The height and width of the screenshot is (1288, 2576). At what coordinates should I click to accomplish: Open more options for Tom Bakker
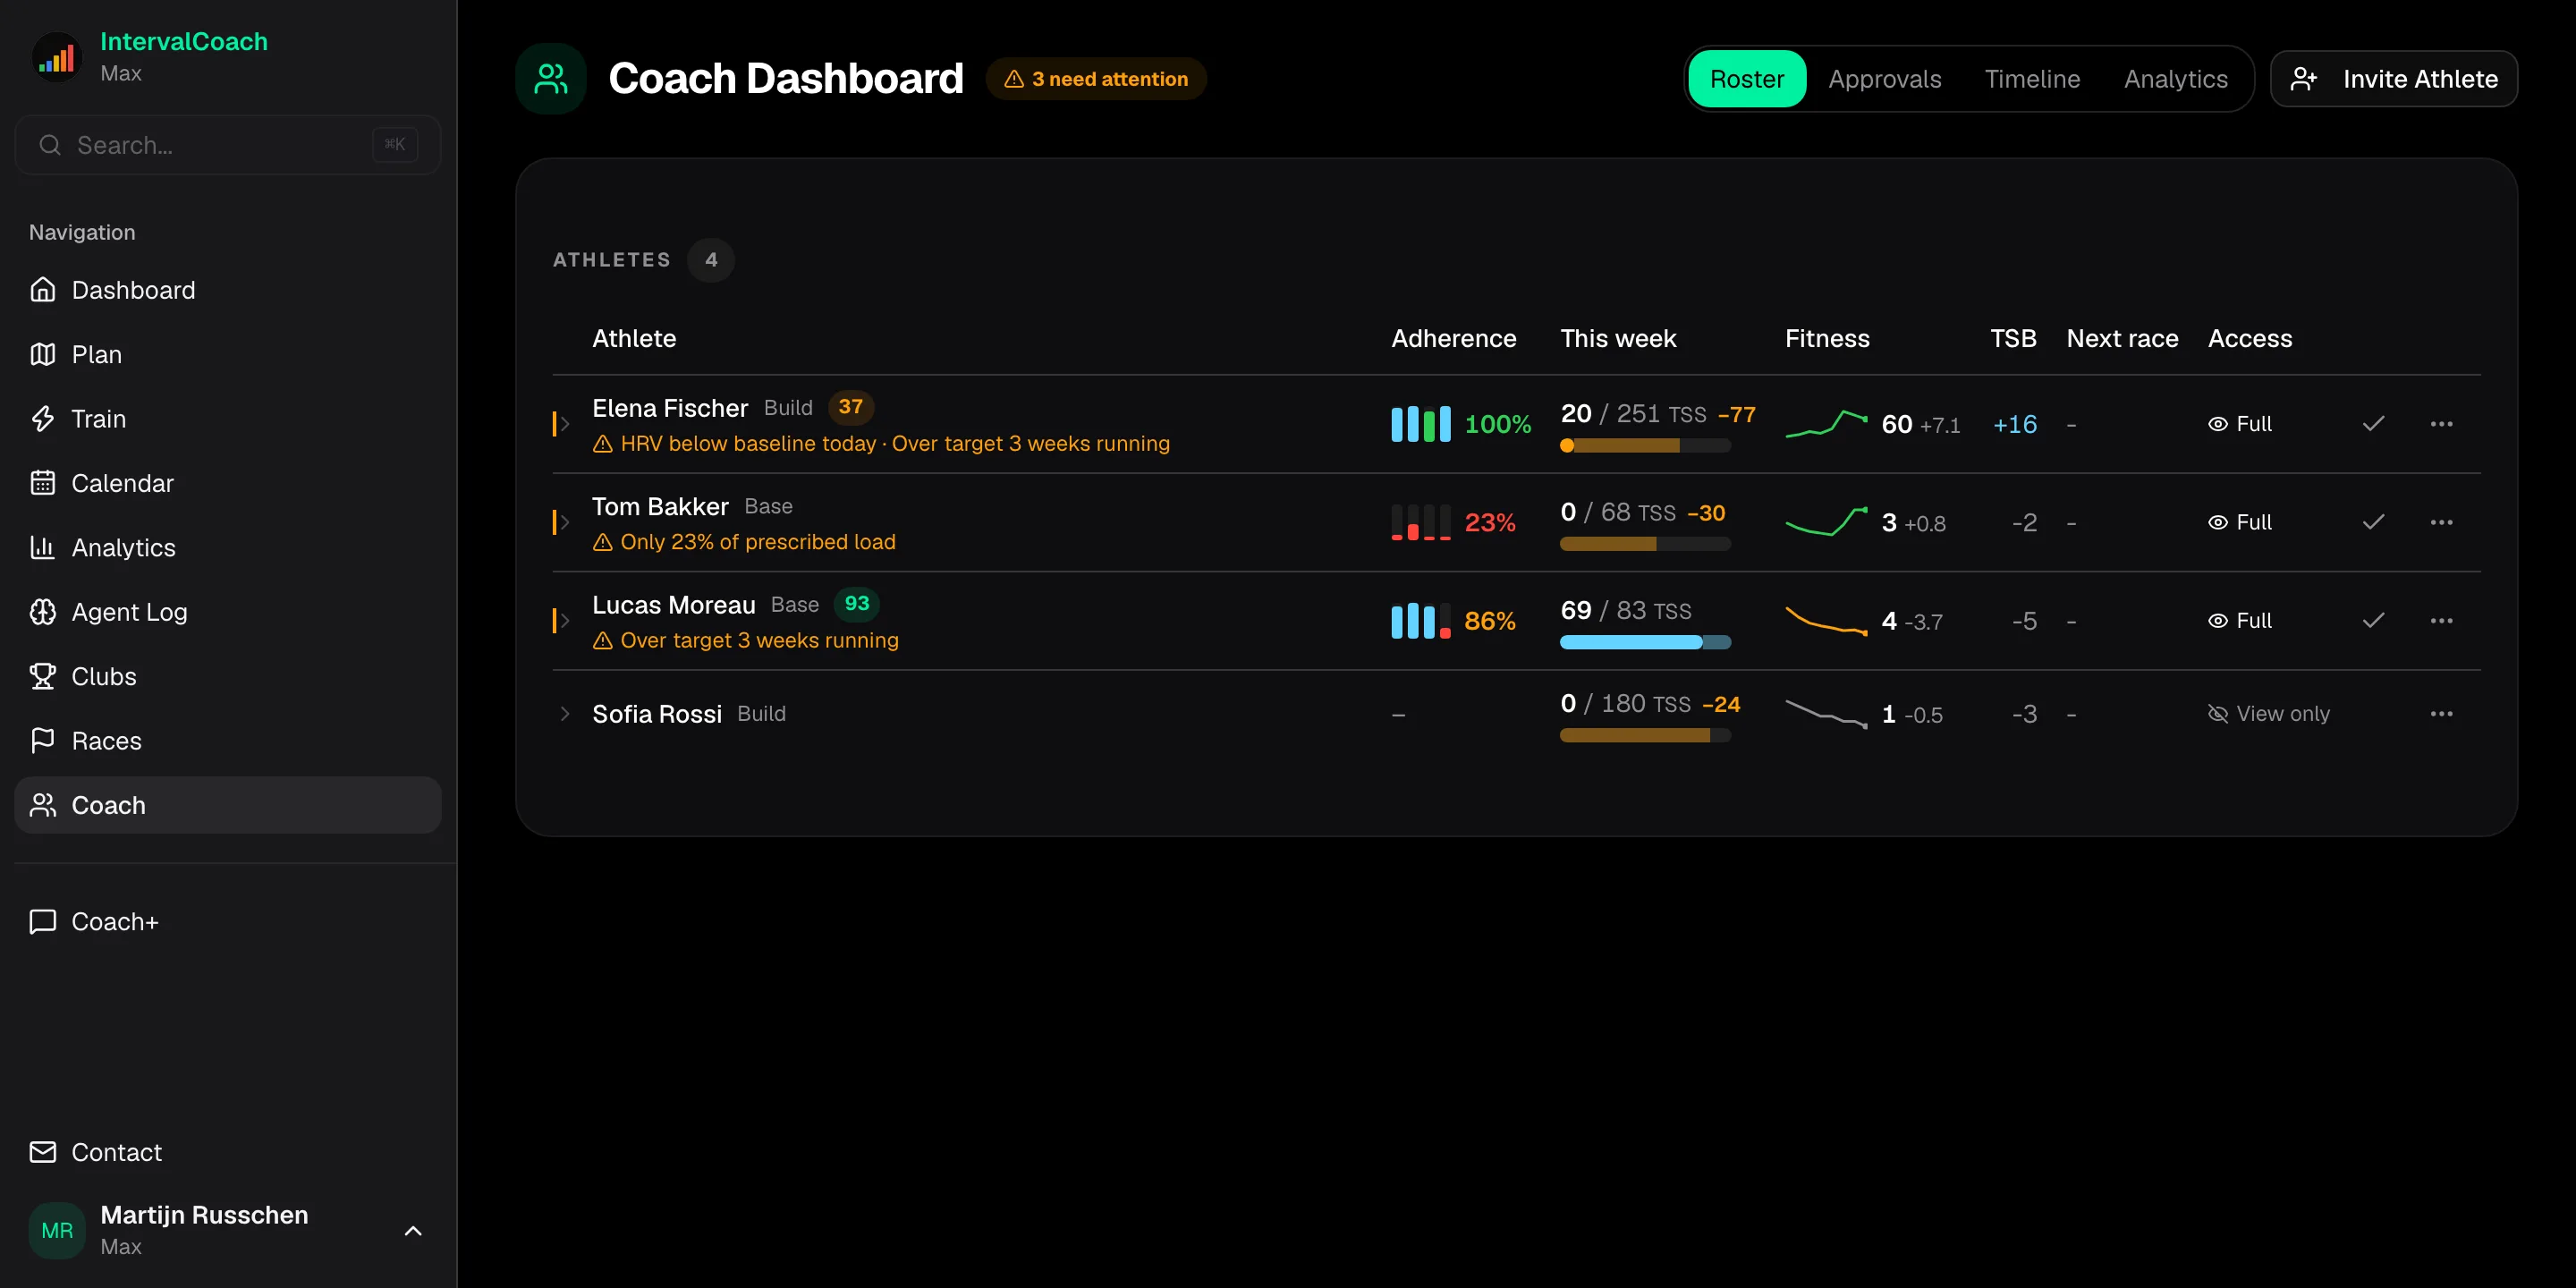coord(2441,522)
